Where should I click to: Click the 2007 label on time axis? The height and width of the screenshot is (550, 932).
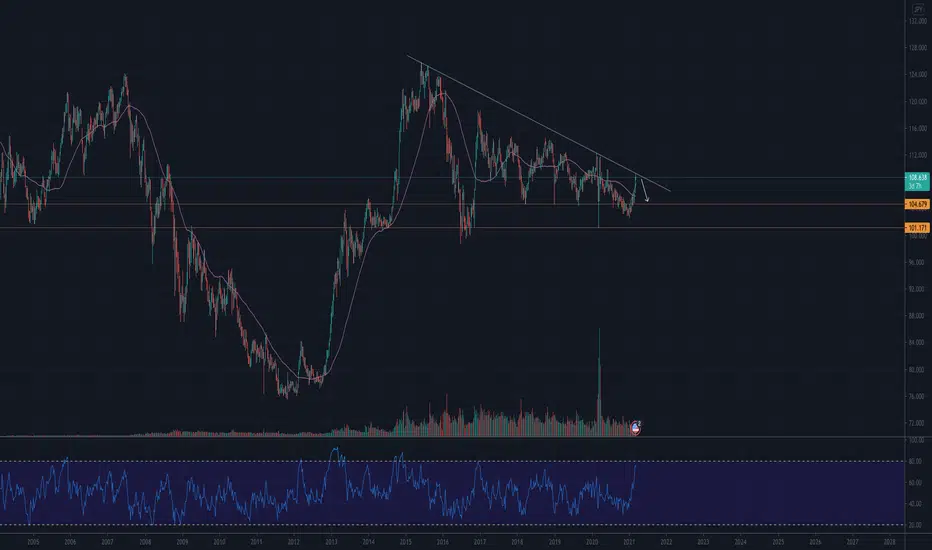(108, 542)
